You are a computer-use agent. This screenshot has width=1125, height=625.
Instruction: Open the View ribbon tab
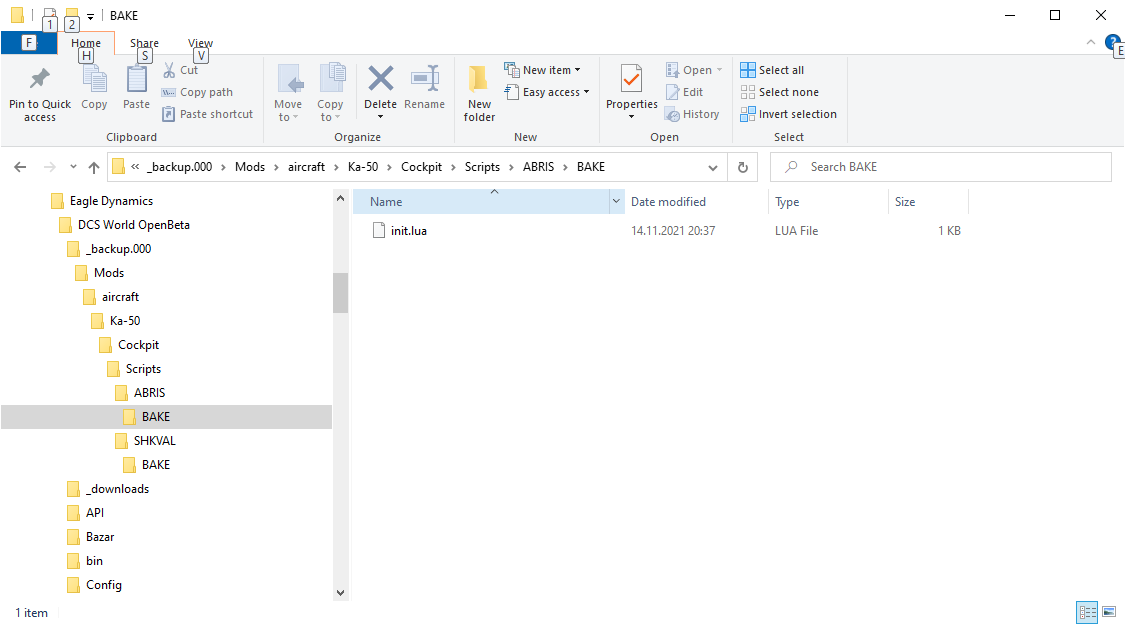click(200, 43)
